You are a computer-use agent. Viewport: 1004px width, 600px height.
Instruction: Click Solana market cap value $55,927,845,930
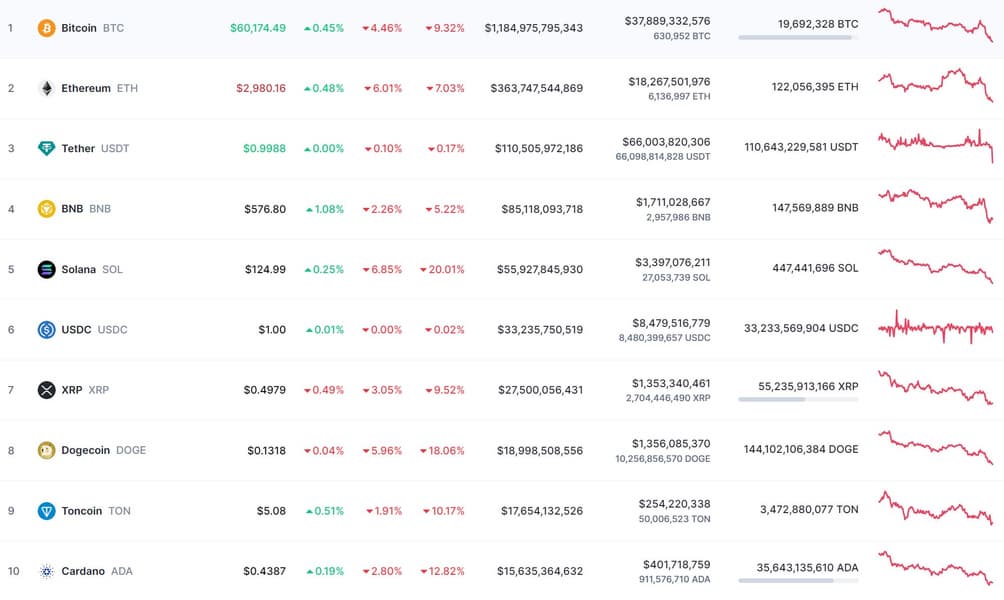[x=540, y=269]
